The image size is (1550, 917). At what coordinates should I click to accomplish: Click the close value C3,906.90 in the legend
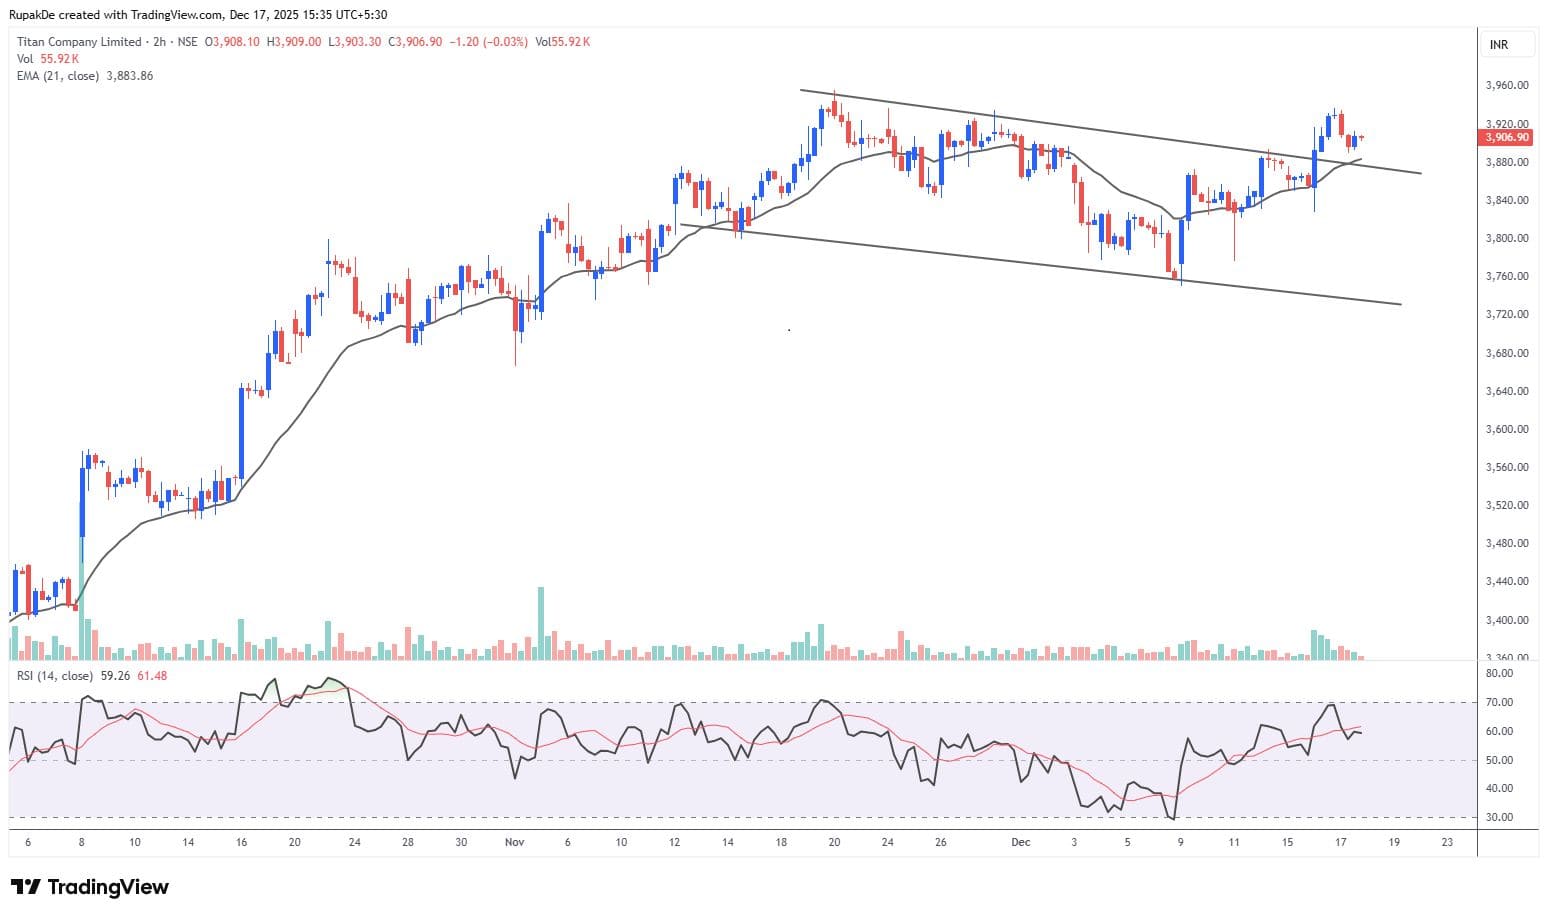[416, 42]
